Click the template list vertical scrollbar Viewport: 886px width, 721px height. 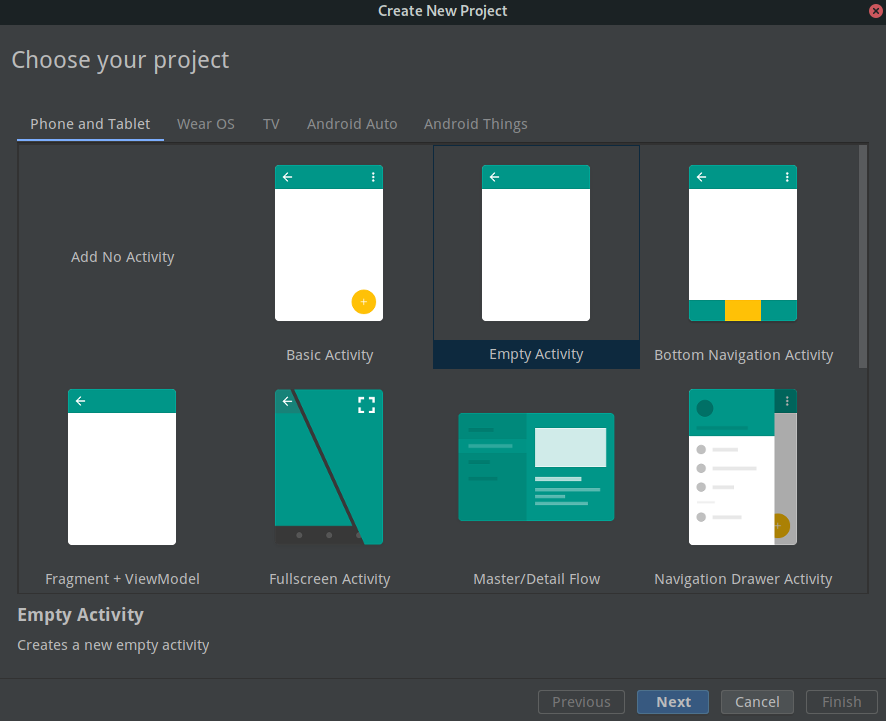click(862, 257)
